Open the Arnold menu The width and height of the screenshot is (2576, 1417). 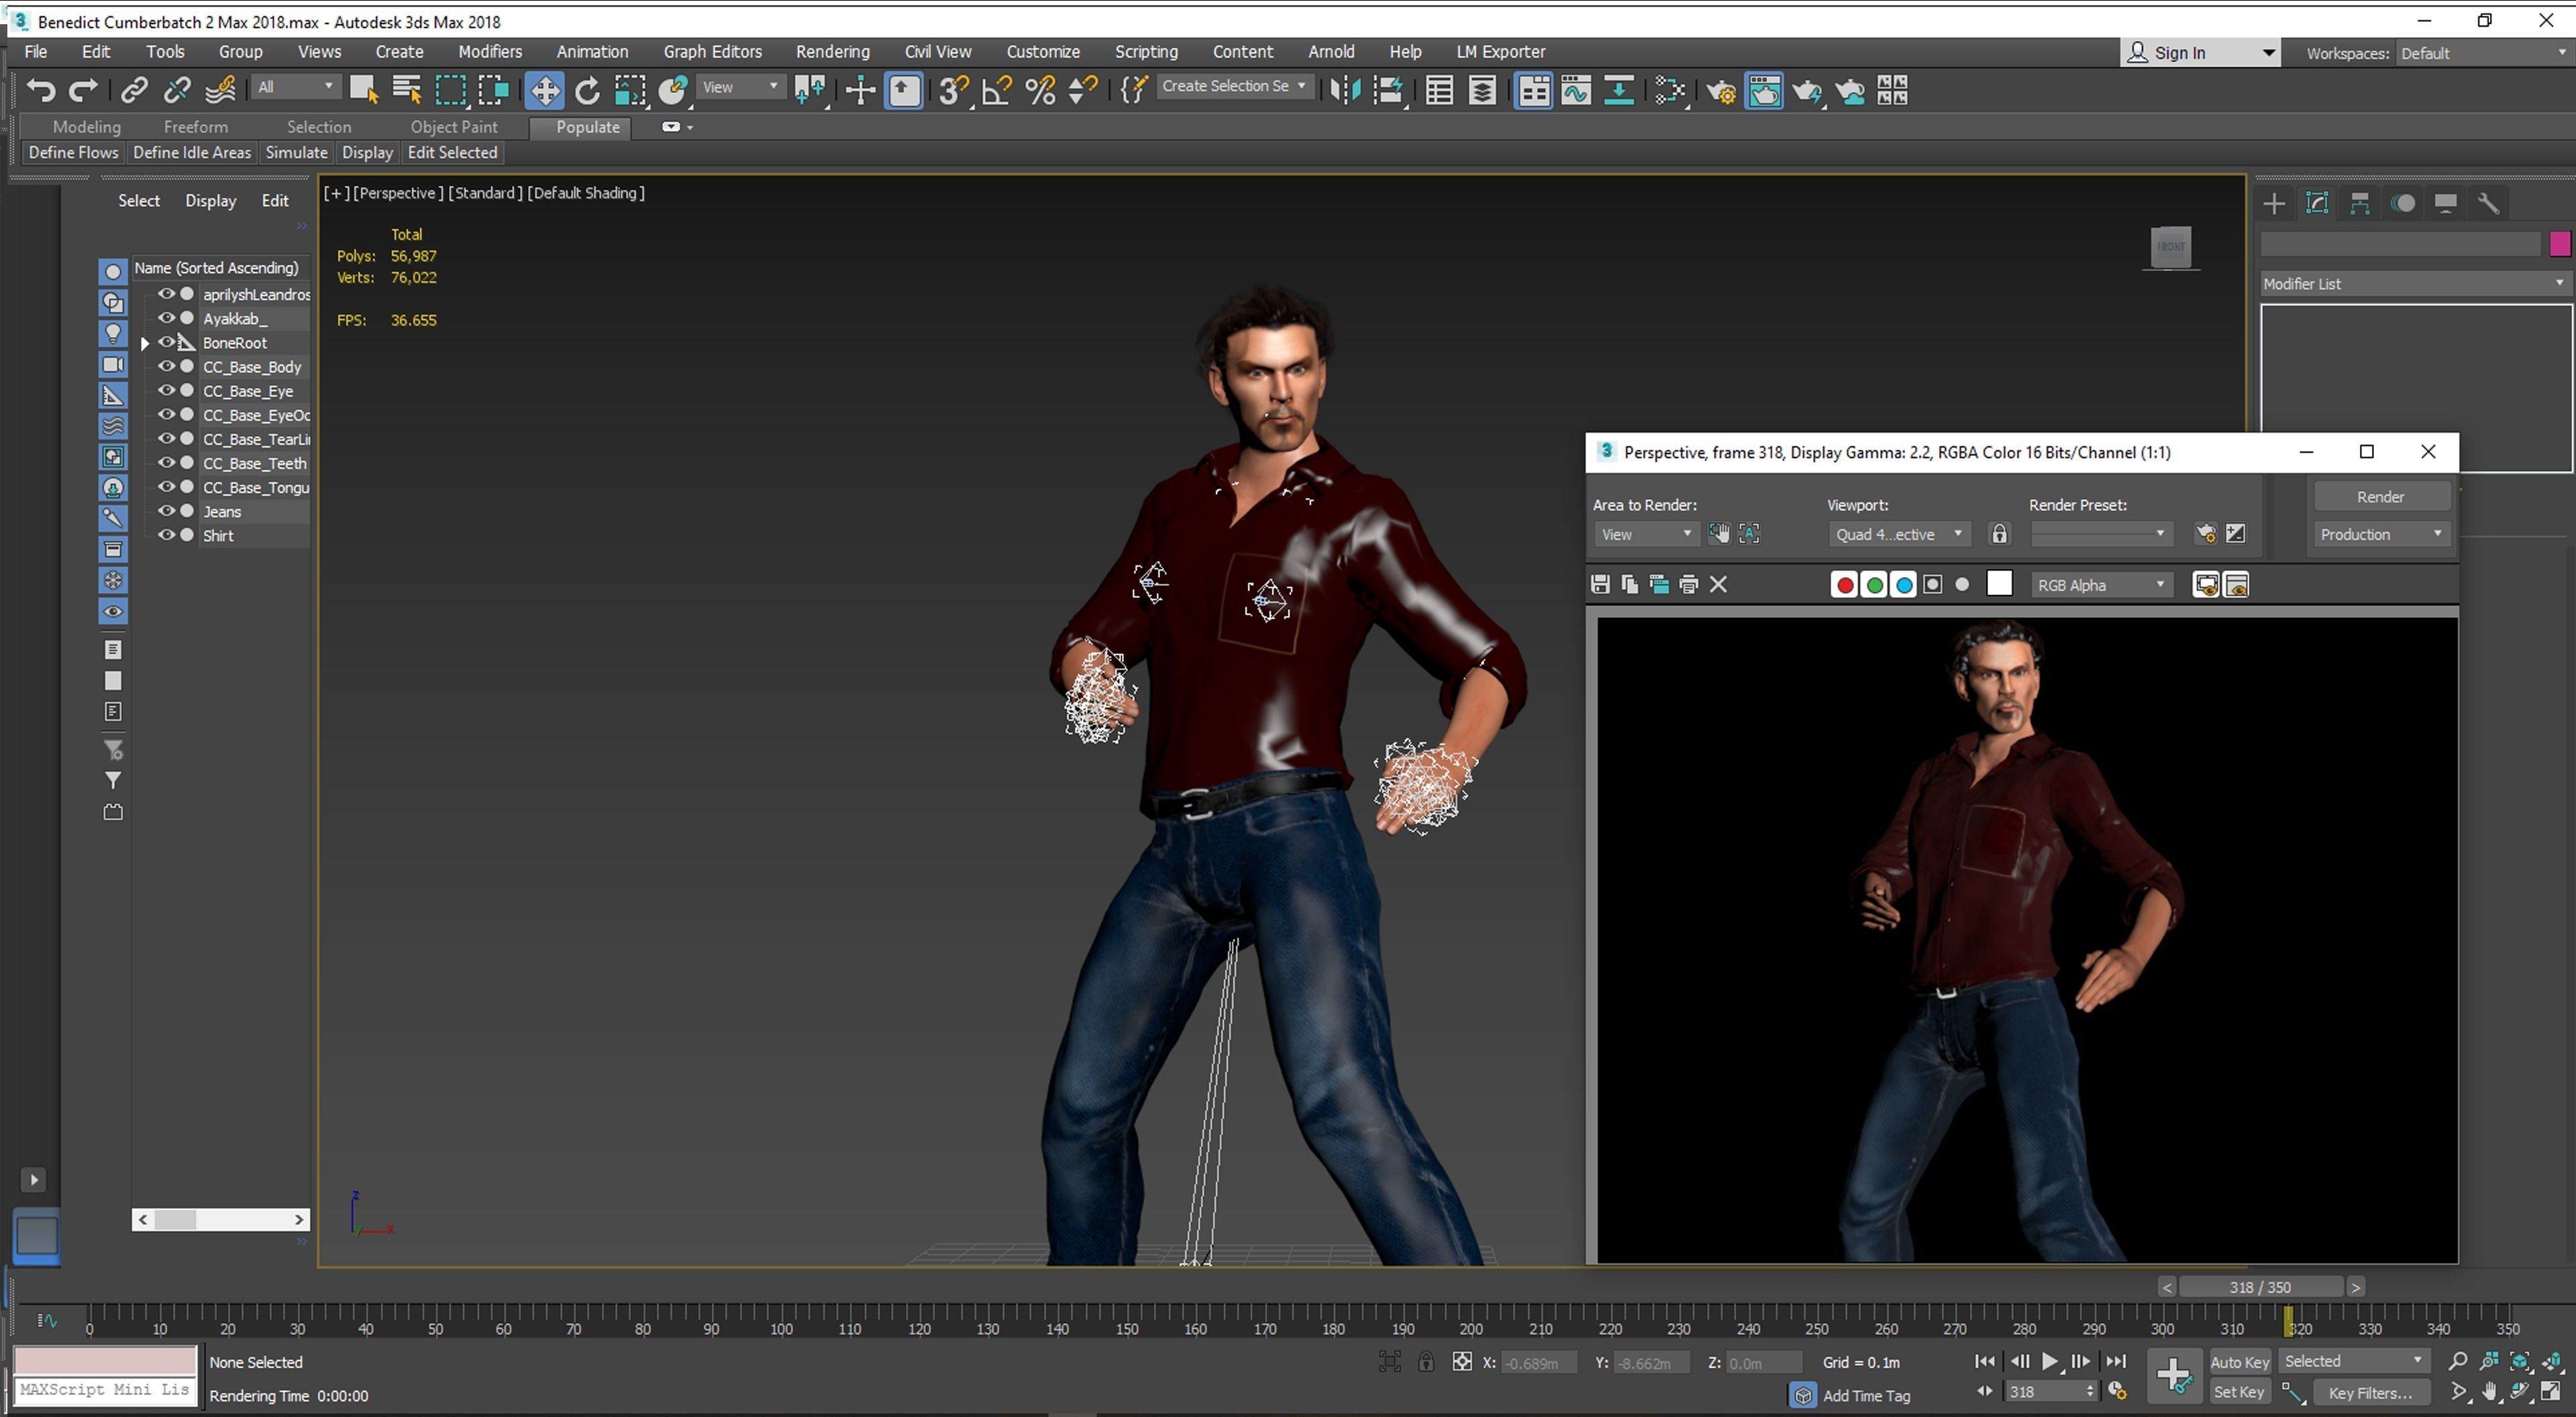[1331, 52]
